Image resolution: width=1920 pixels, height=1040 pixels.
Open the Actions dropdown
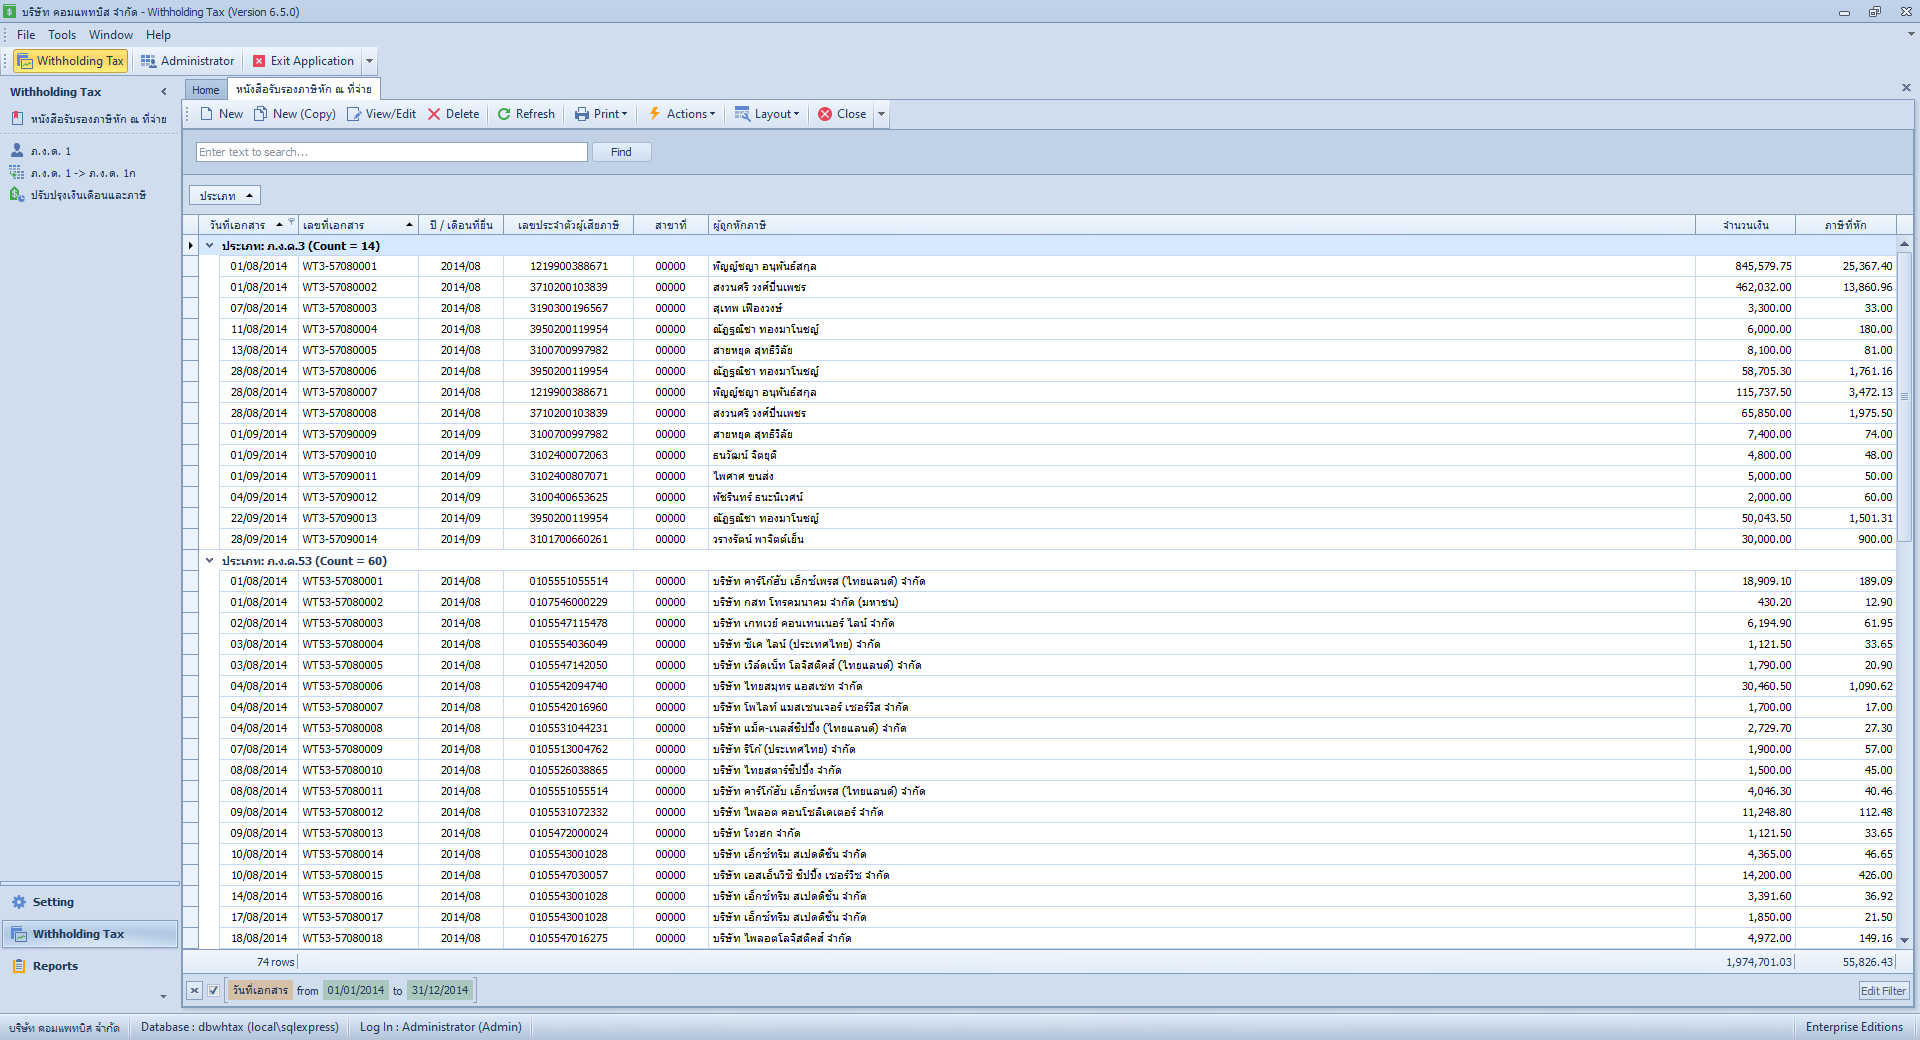pos(682,114)
